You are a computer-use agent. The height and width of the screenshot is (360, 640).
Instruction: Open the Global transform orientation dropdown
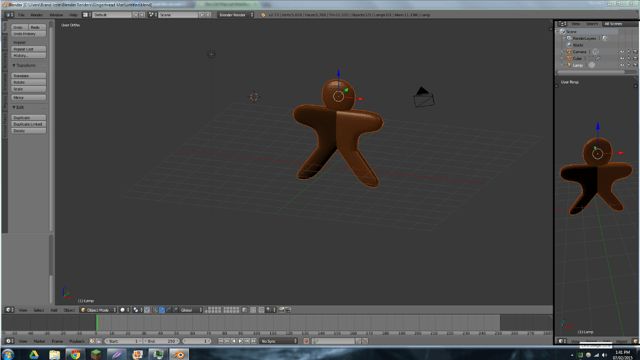(191, 310)
